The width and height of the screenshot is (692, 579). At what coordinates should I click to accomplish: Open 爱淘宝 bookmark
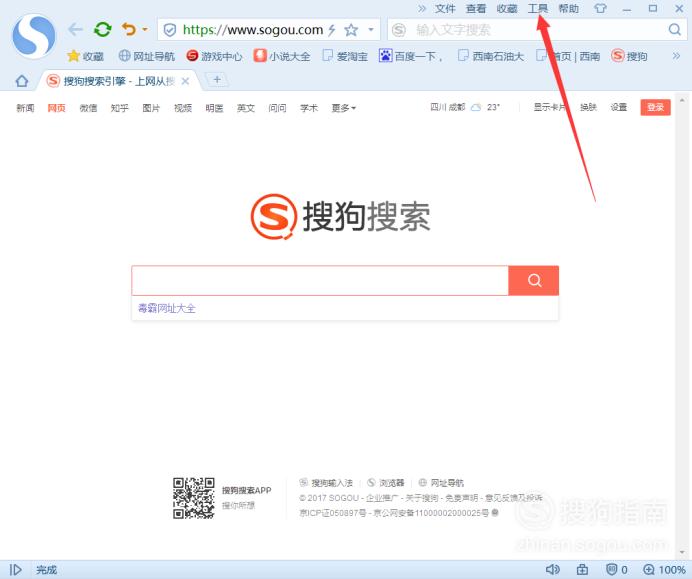345,56
